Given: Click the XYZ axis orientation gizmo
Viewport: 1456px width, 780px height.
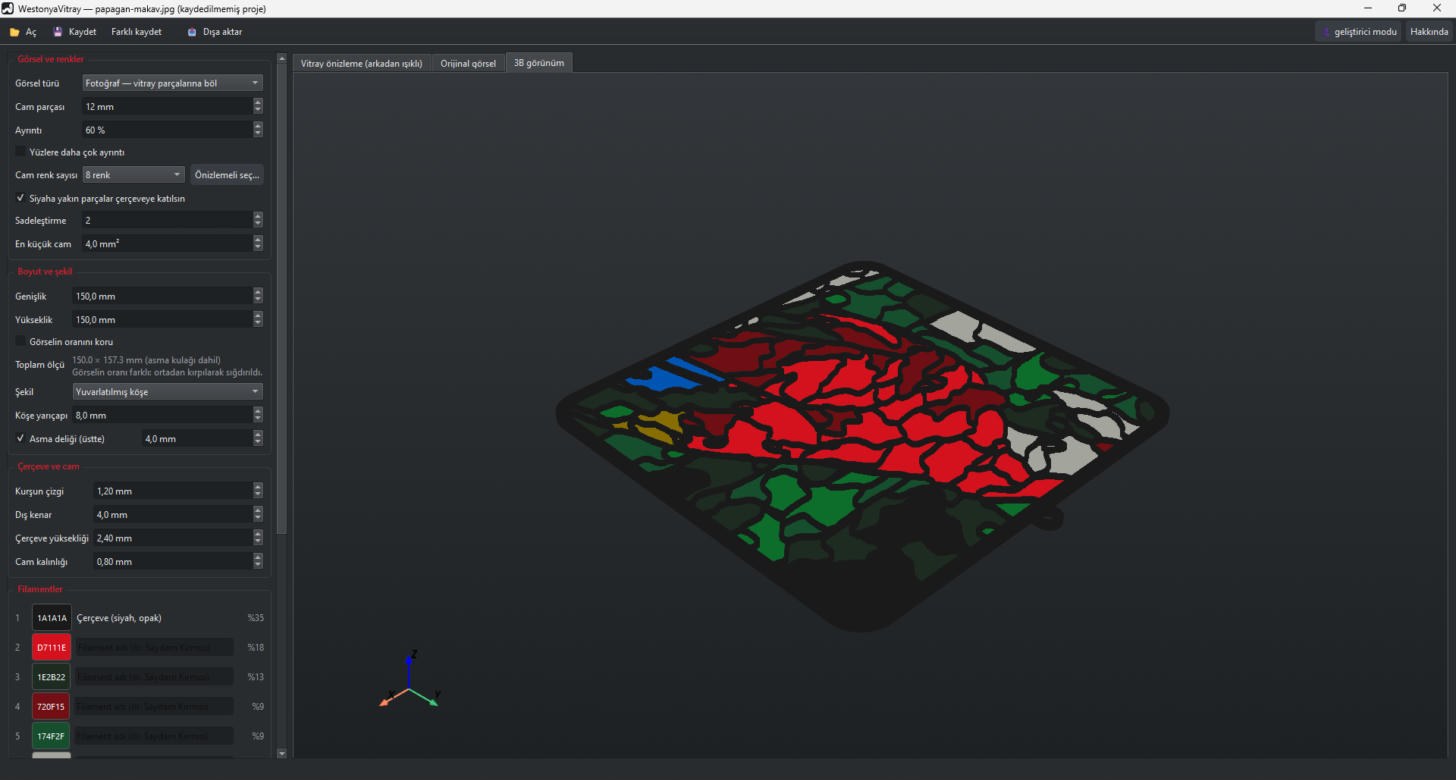Looking at the screenshot, I should click(410, 680).
